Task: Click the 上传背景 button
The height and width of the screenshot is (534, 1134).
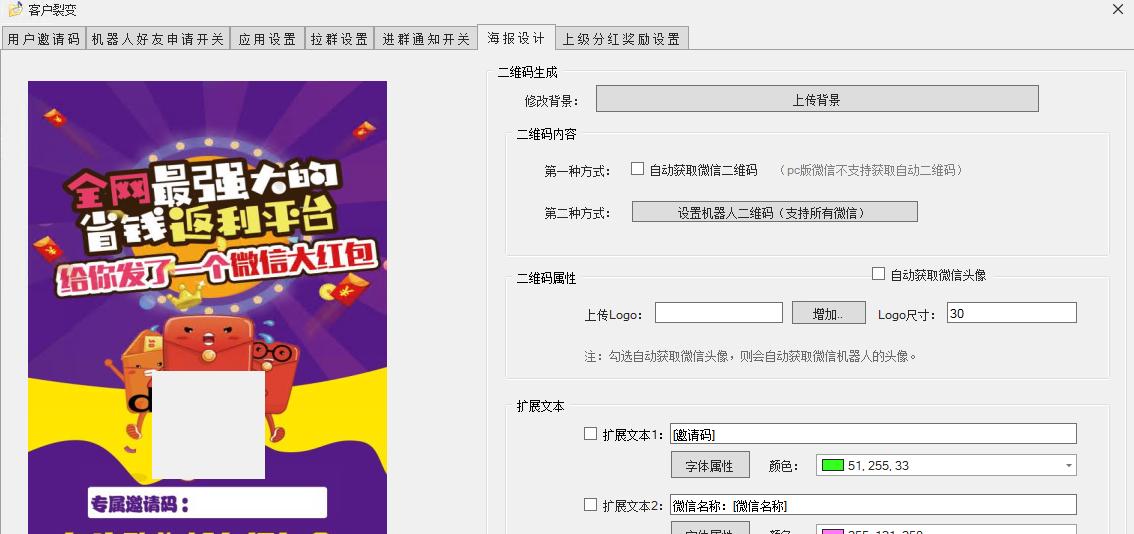Action: [817, 99]
